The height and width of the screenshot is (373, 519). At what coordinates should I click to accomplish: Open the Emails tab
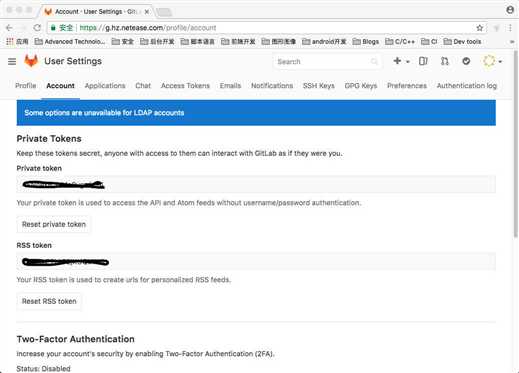[x=230, y=86]
